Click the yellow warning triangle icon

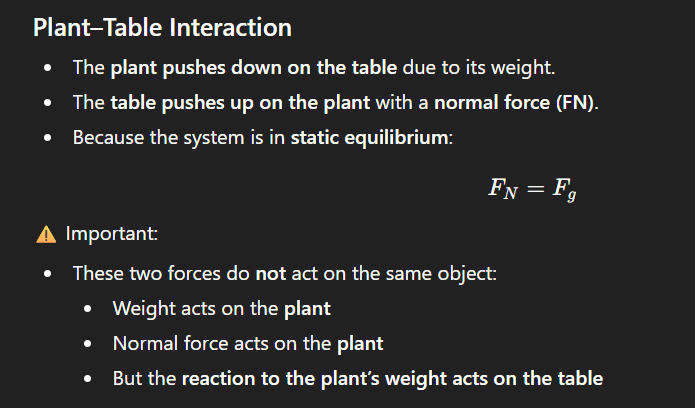45,235
